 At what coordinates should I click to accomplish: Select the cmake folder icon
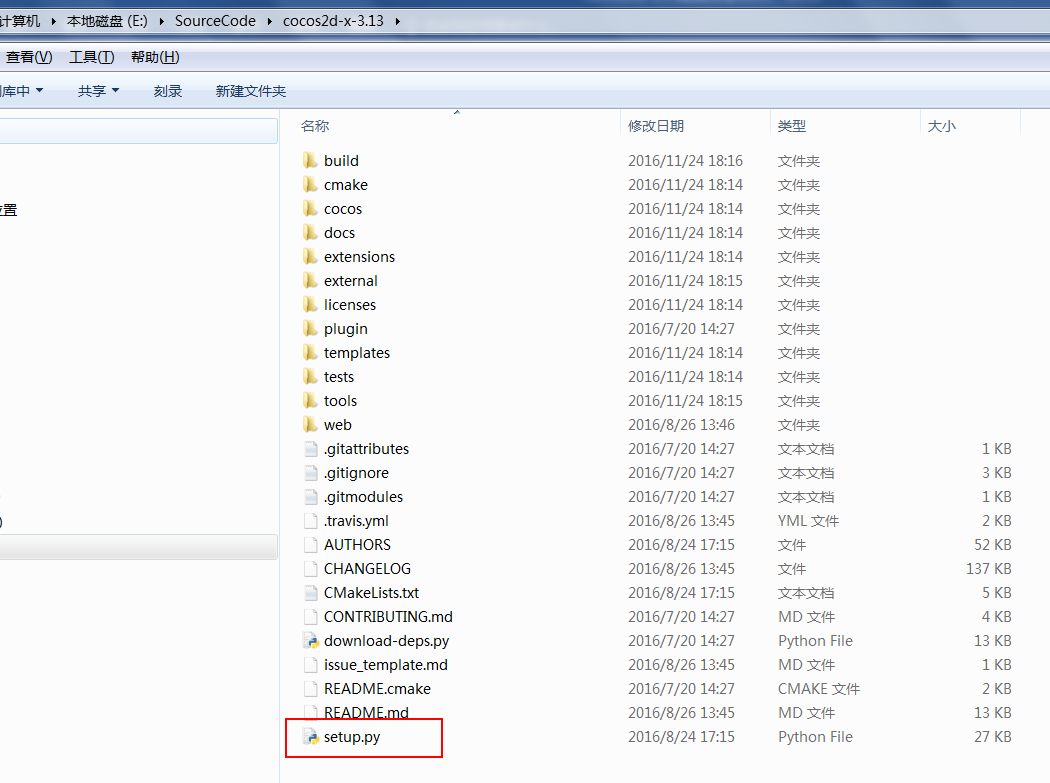(310, 185)
